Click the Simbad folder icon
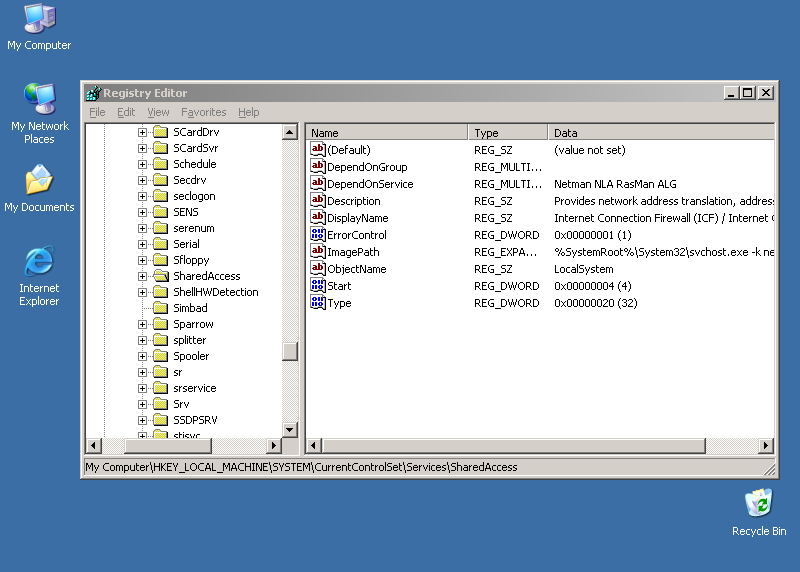 (161, 308)
